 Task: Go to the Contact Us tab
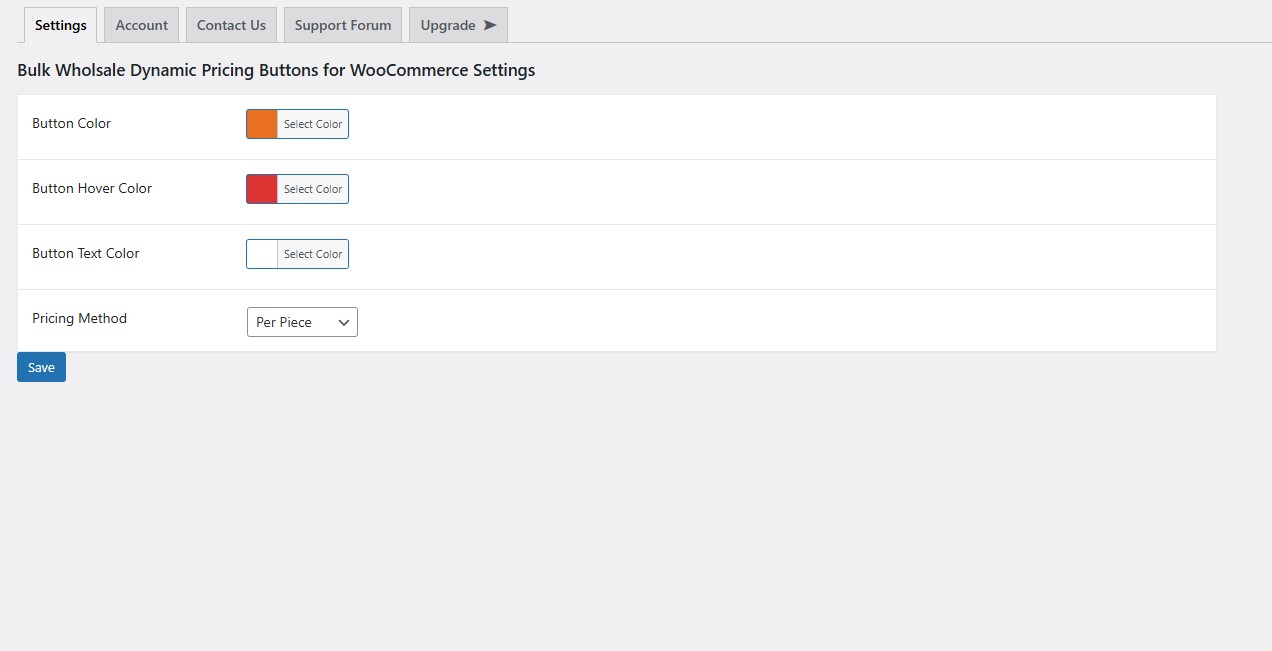pos(231,25)
